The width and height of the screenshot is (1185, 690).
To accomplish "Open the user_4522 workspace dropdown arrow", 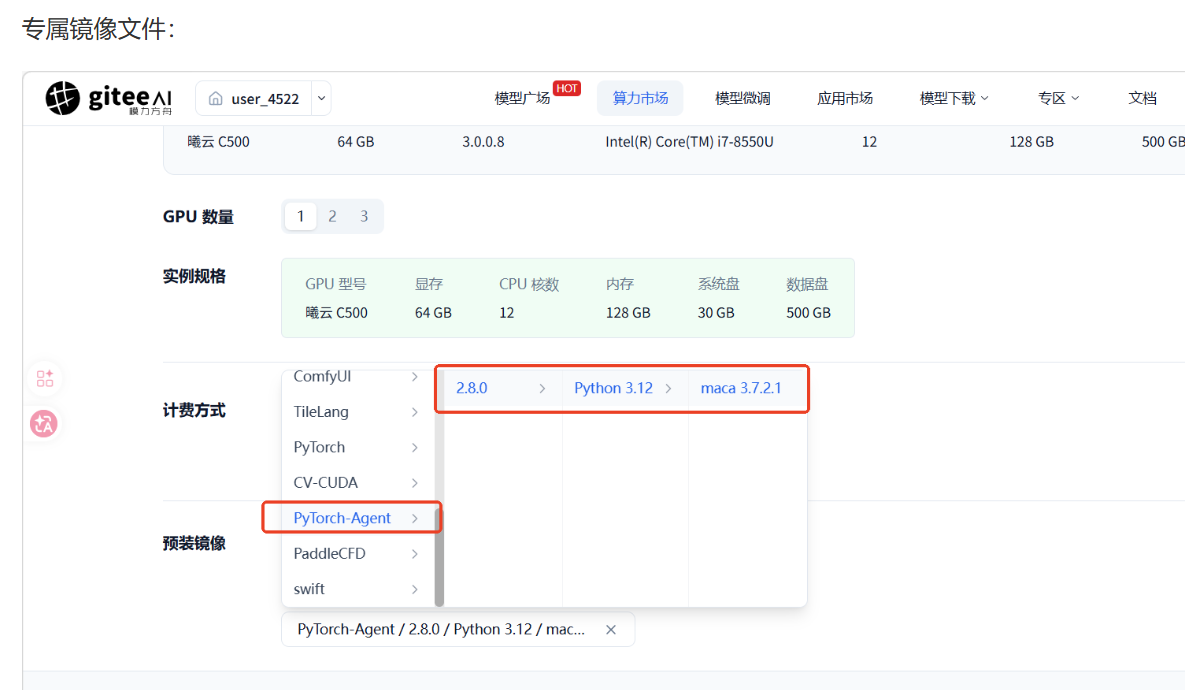I will pos(321,98).
